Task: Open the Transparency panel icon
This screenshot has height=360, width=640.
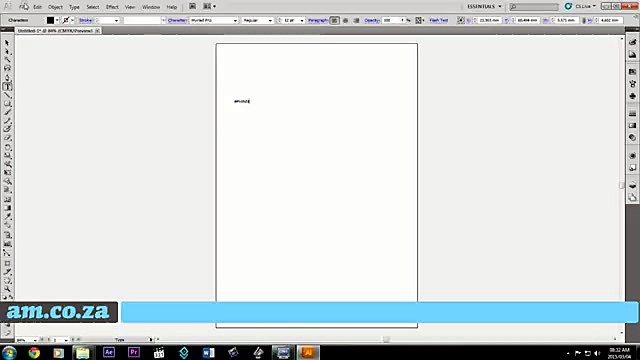Action: [x=632, y=138]
